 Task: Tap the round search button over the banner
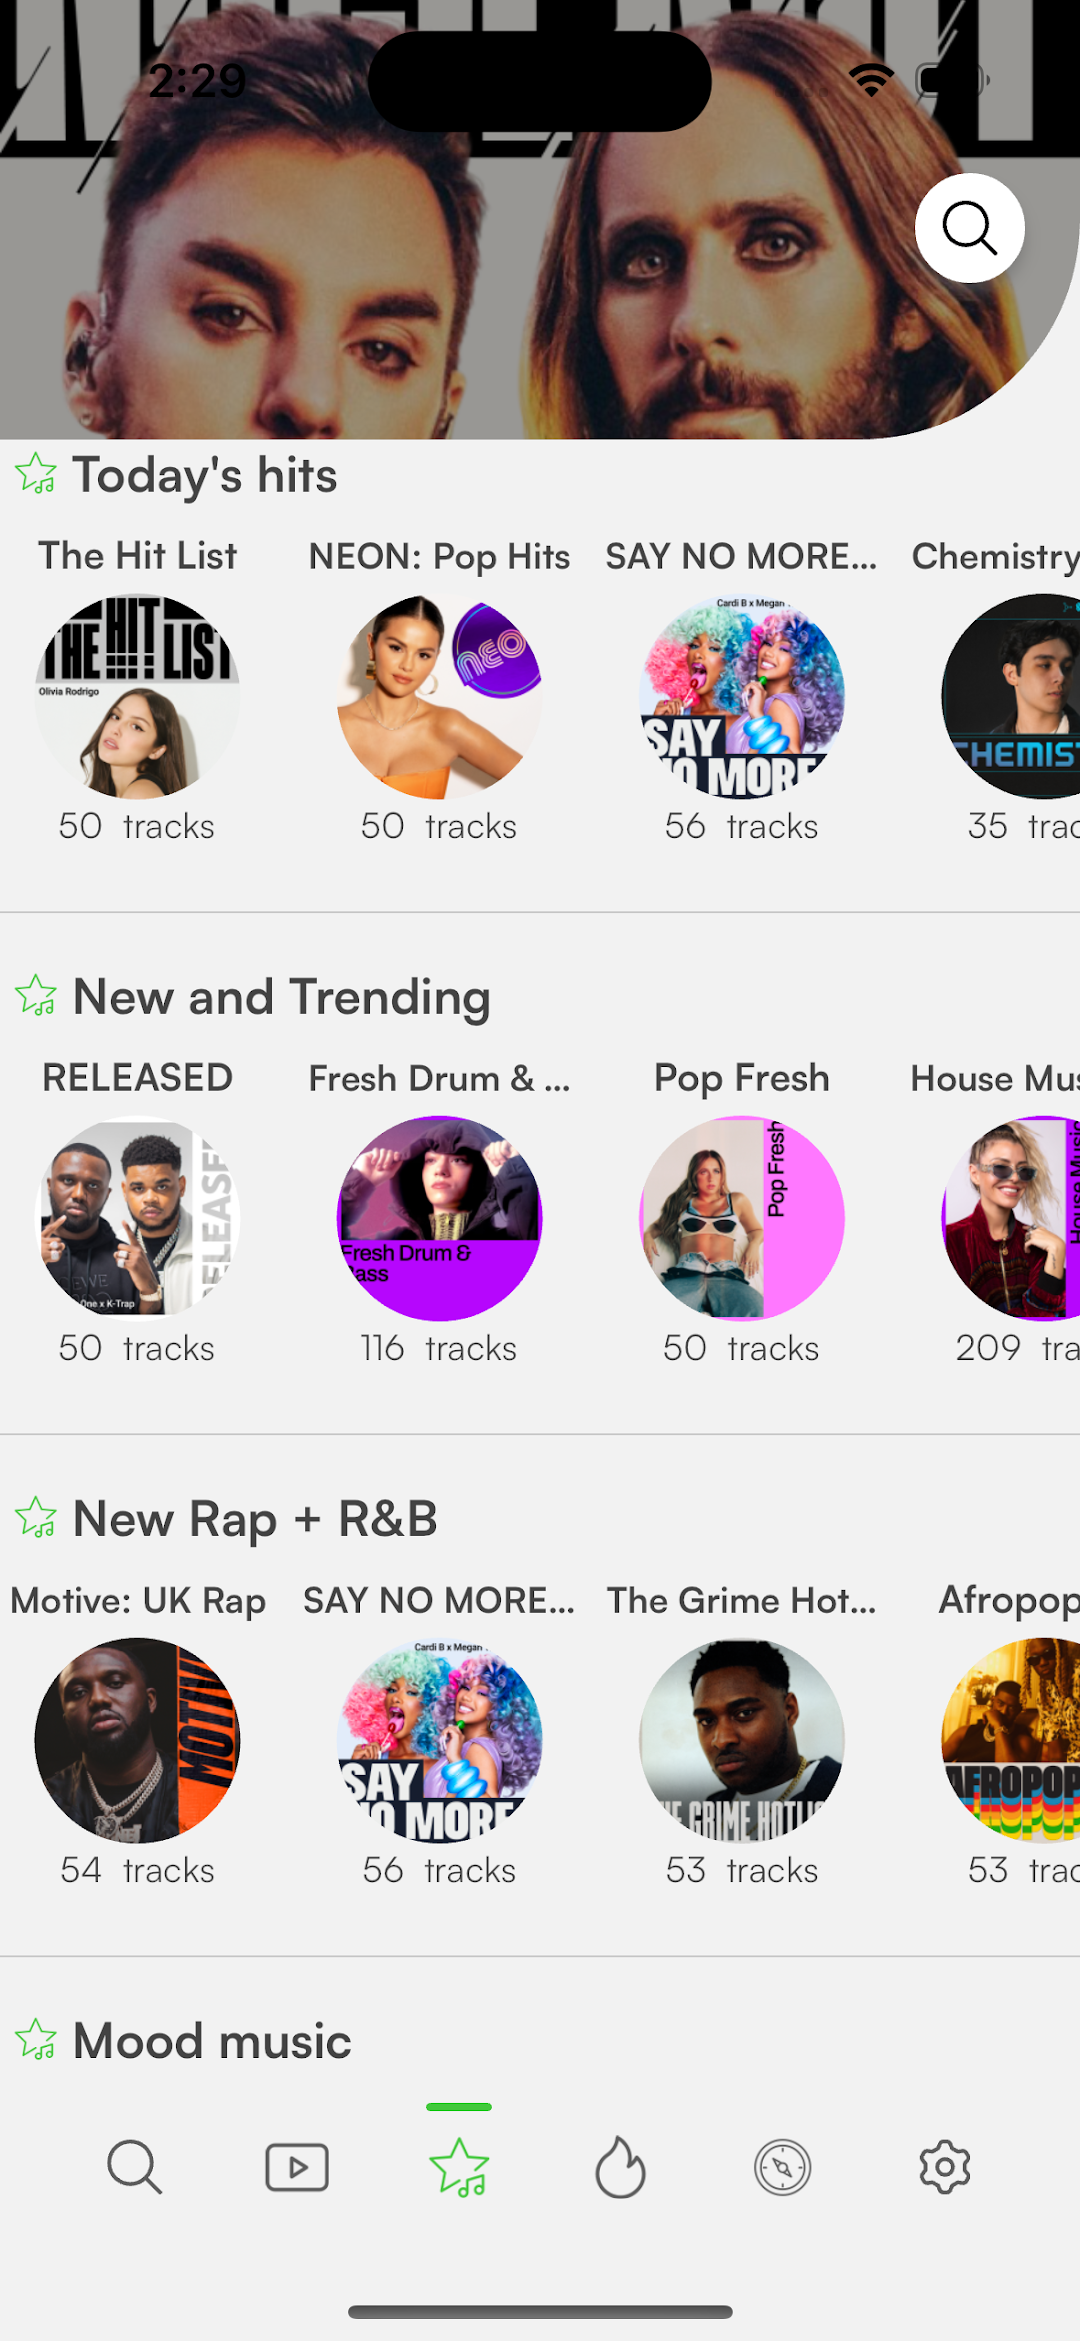click(969, 228)
